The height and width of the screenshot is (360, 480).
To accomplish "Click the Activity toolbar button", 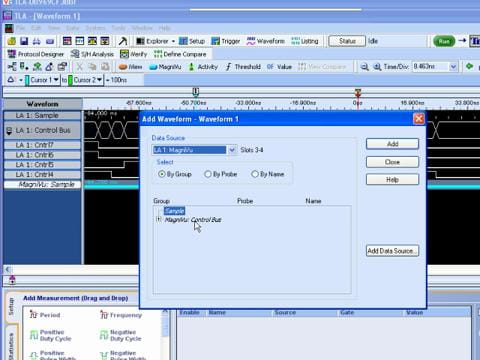I will click(203, 67).
